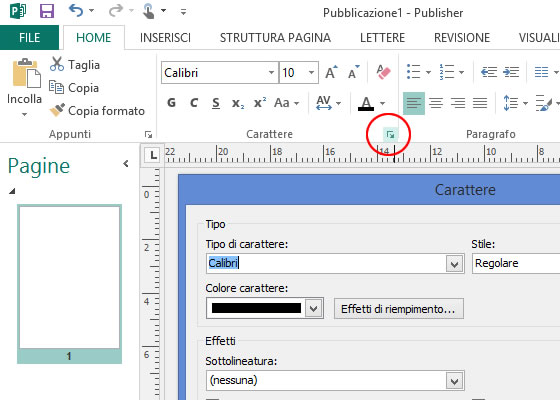Open the Appunti dialog launcher
560x400 pixels.
pyautogui.click(x=148, y=134)
